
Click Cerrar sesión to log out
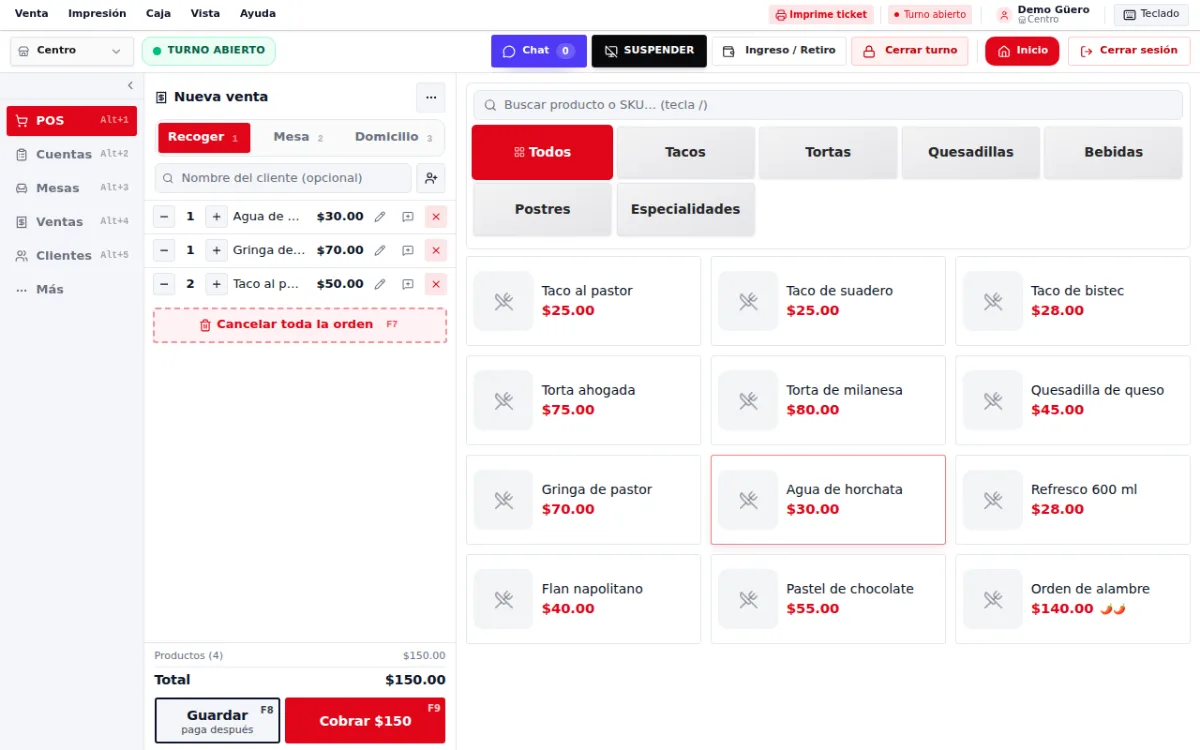coord(1129,51)
